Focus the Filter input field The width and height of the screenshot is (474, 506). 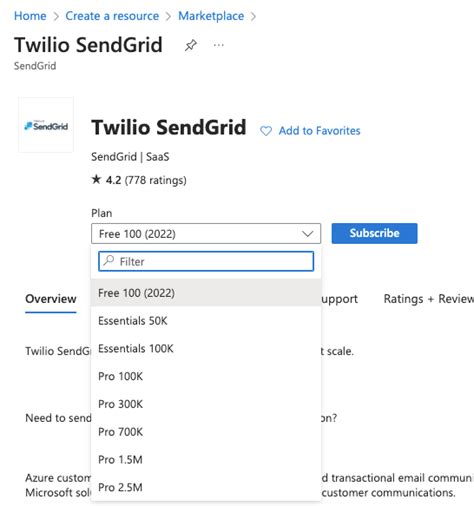pyautogui.click(x=206, y=261)
